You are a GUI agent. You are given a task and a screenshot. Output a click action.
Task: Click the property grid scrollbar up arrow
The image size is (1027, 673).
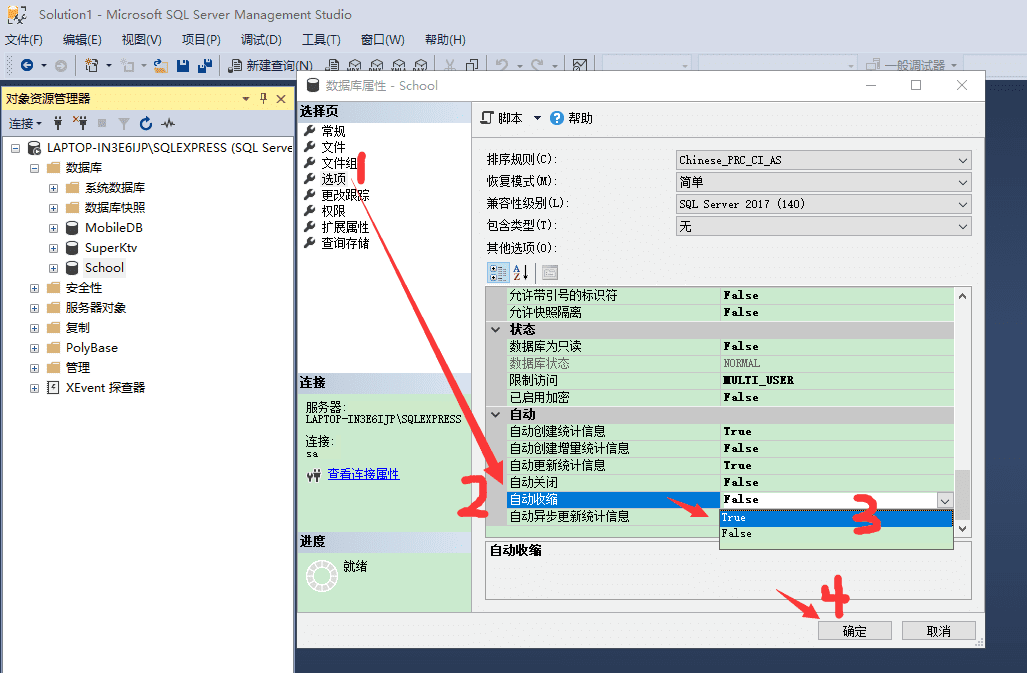[962, 296]
